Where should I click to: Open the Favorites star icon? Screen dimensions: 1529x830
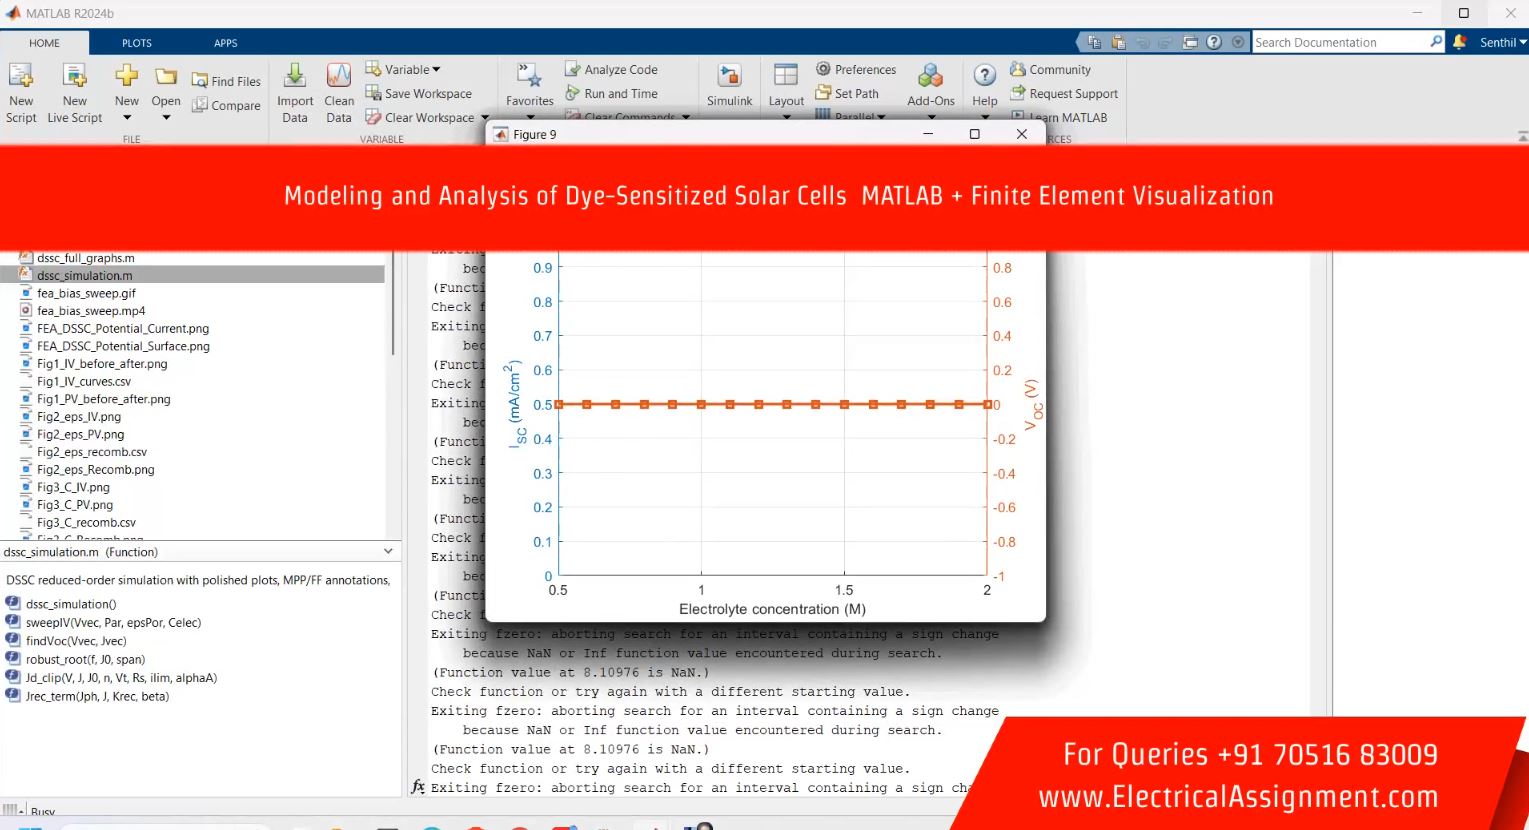click(529, 77)
